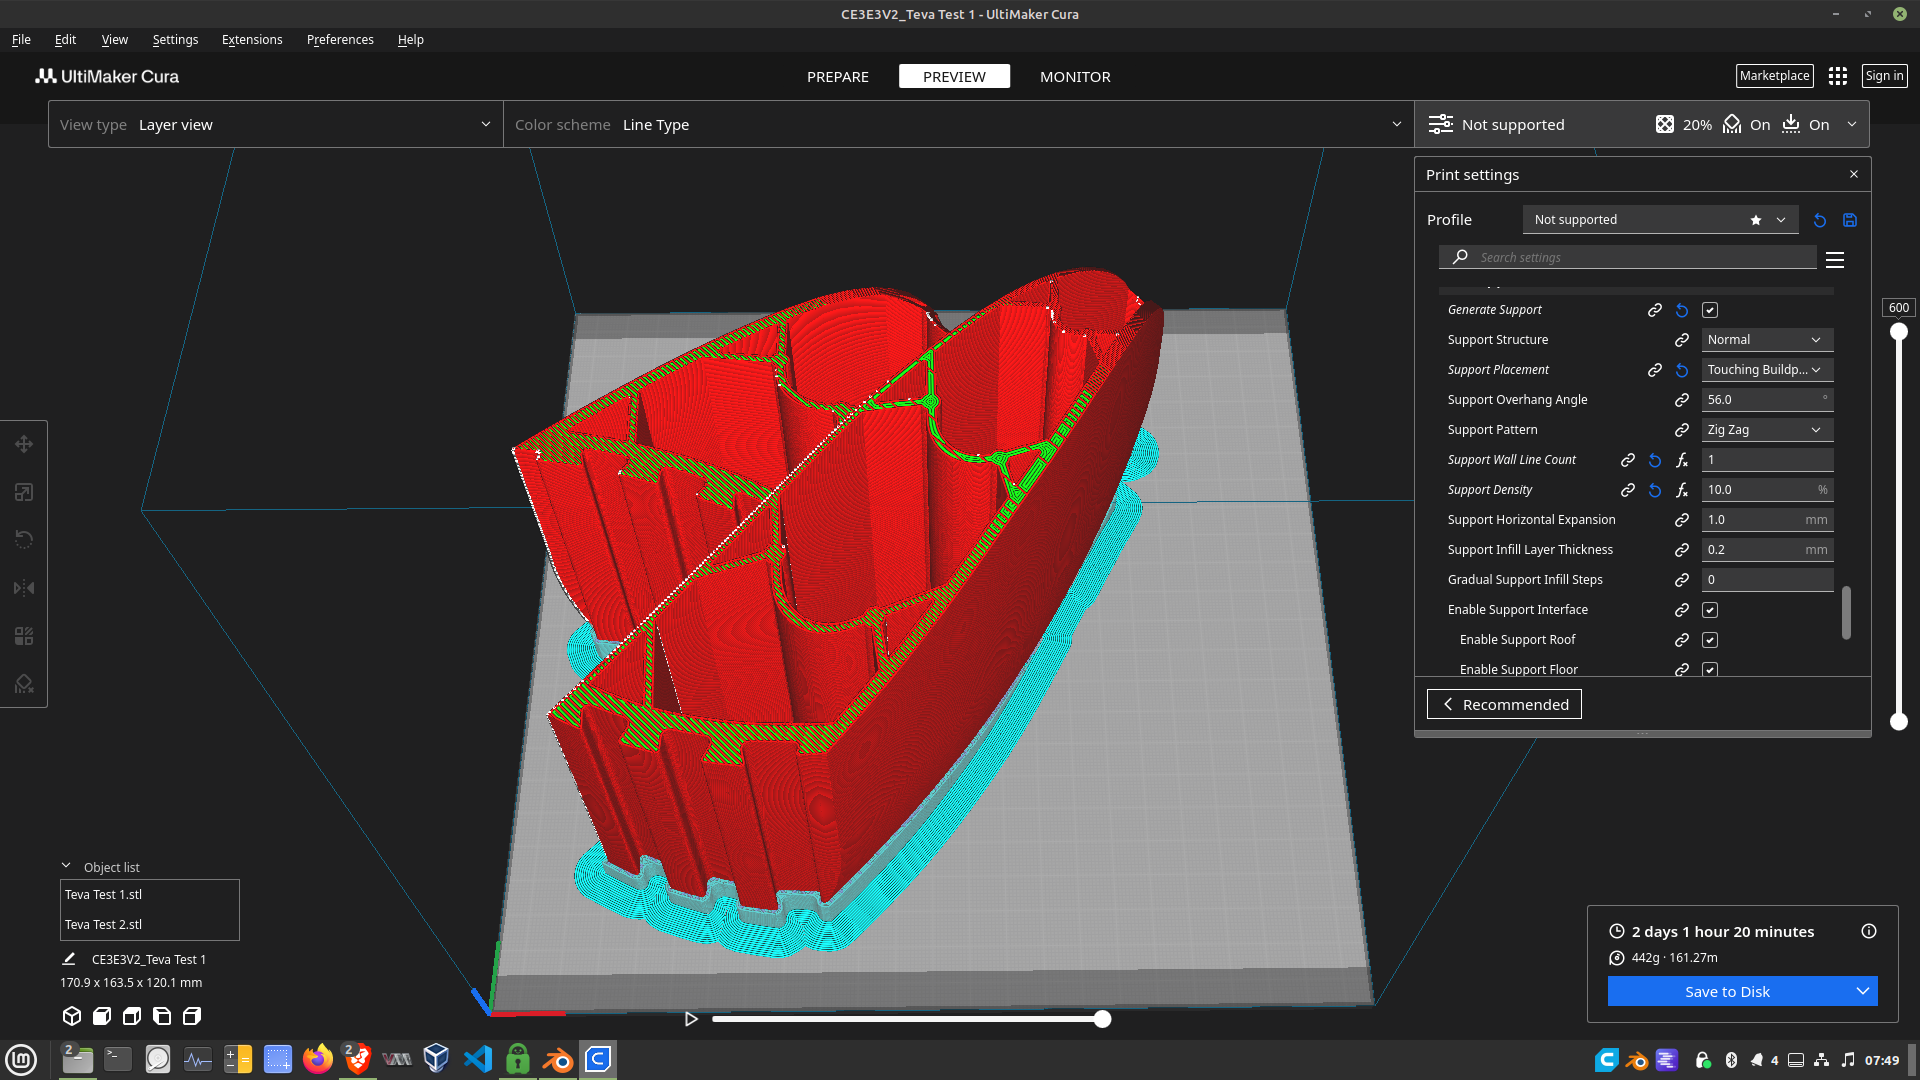Open the Color scheme Line Type dropdown
The width and height of the screenshot is (1920, 1080).
pyautogui.click(x=958, y=125)
